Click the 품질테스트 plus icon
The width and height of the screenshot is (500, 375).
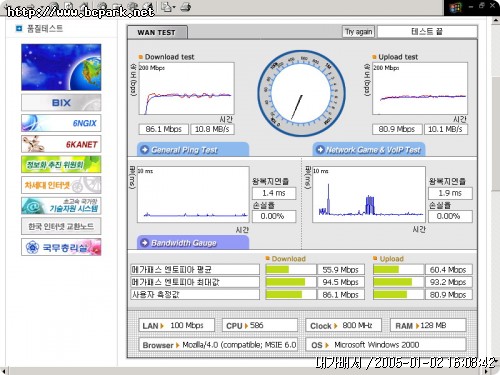19,29
